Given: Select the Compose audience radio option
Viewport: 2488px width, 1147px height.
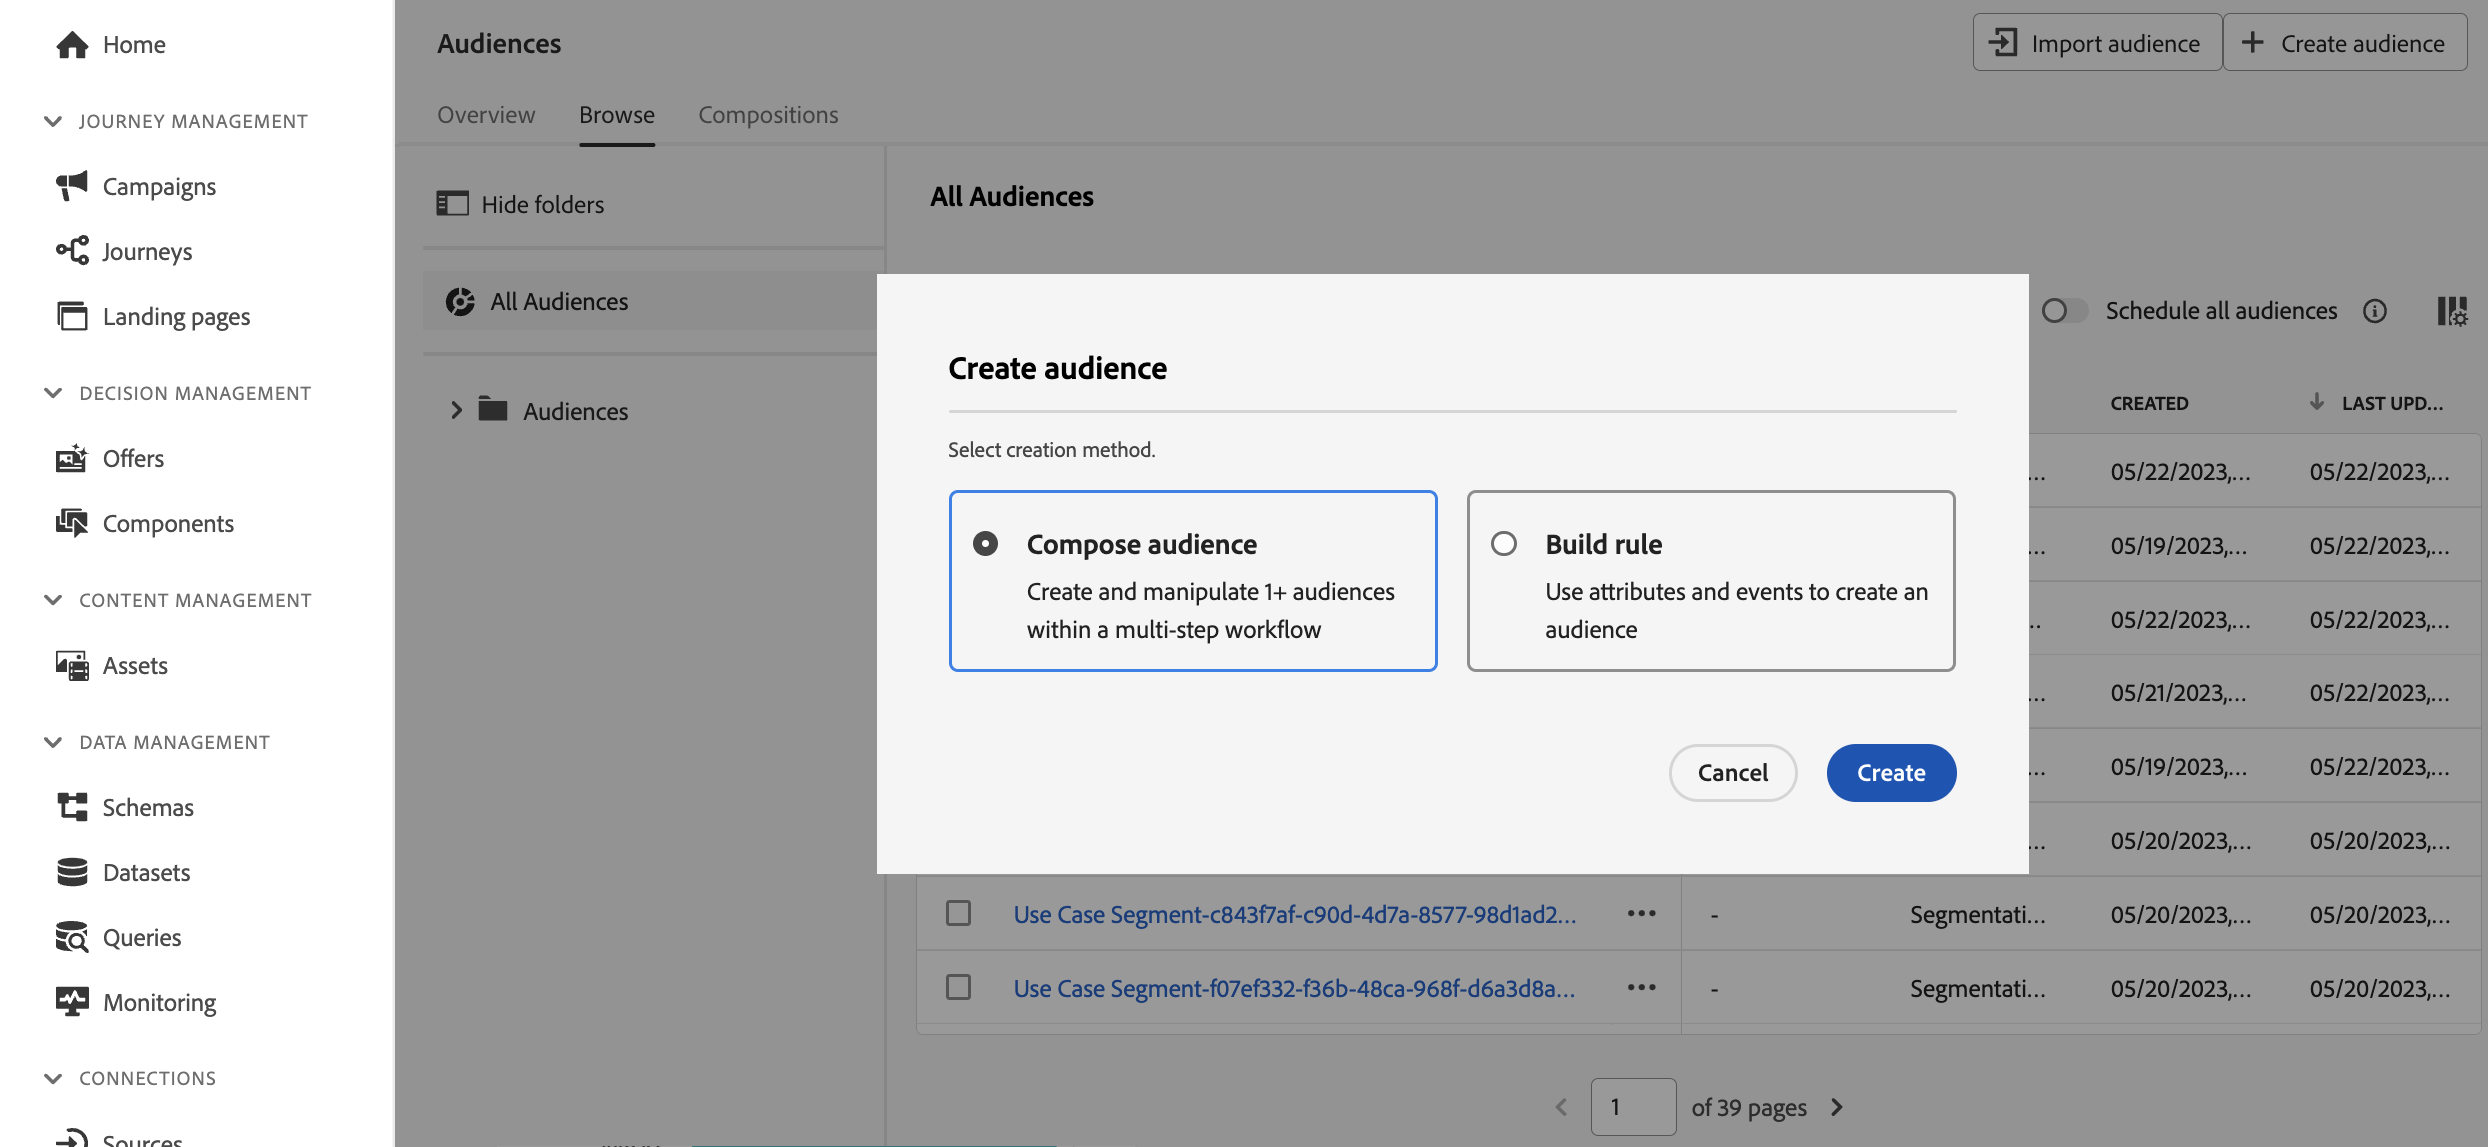Looking at the screenshot, I should 986,544.
